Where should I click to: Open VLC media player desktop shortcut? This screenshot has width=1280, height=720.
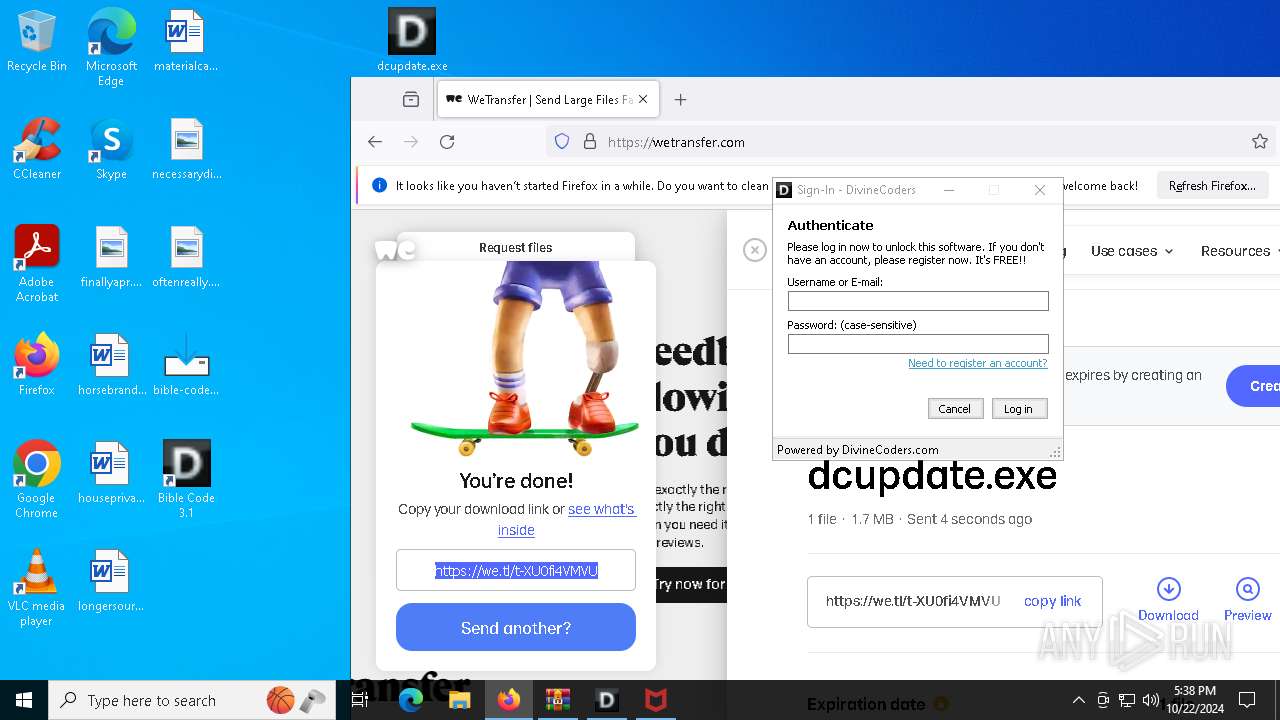pos(37,588)
